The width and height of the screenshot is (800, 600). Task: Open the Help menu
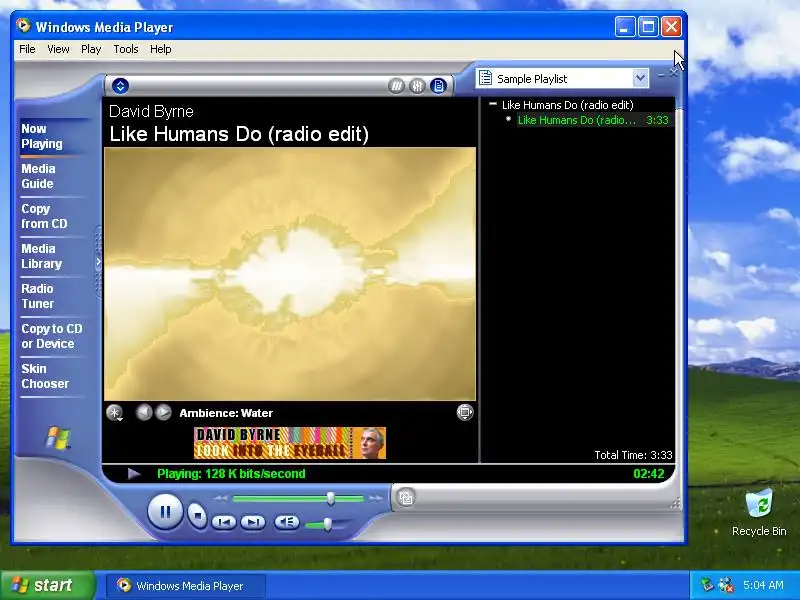[161, 49]
